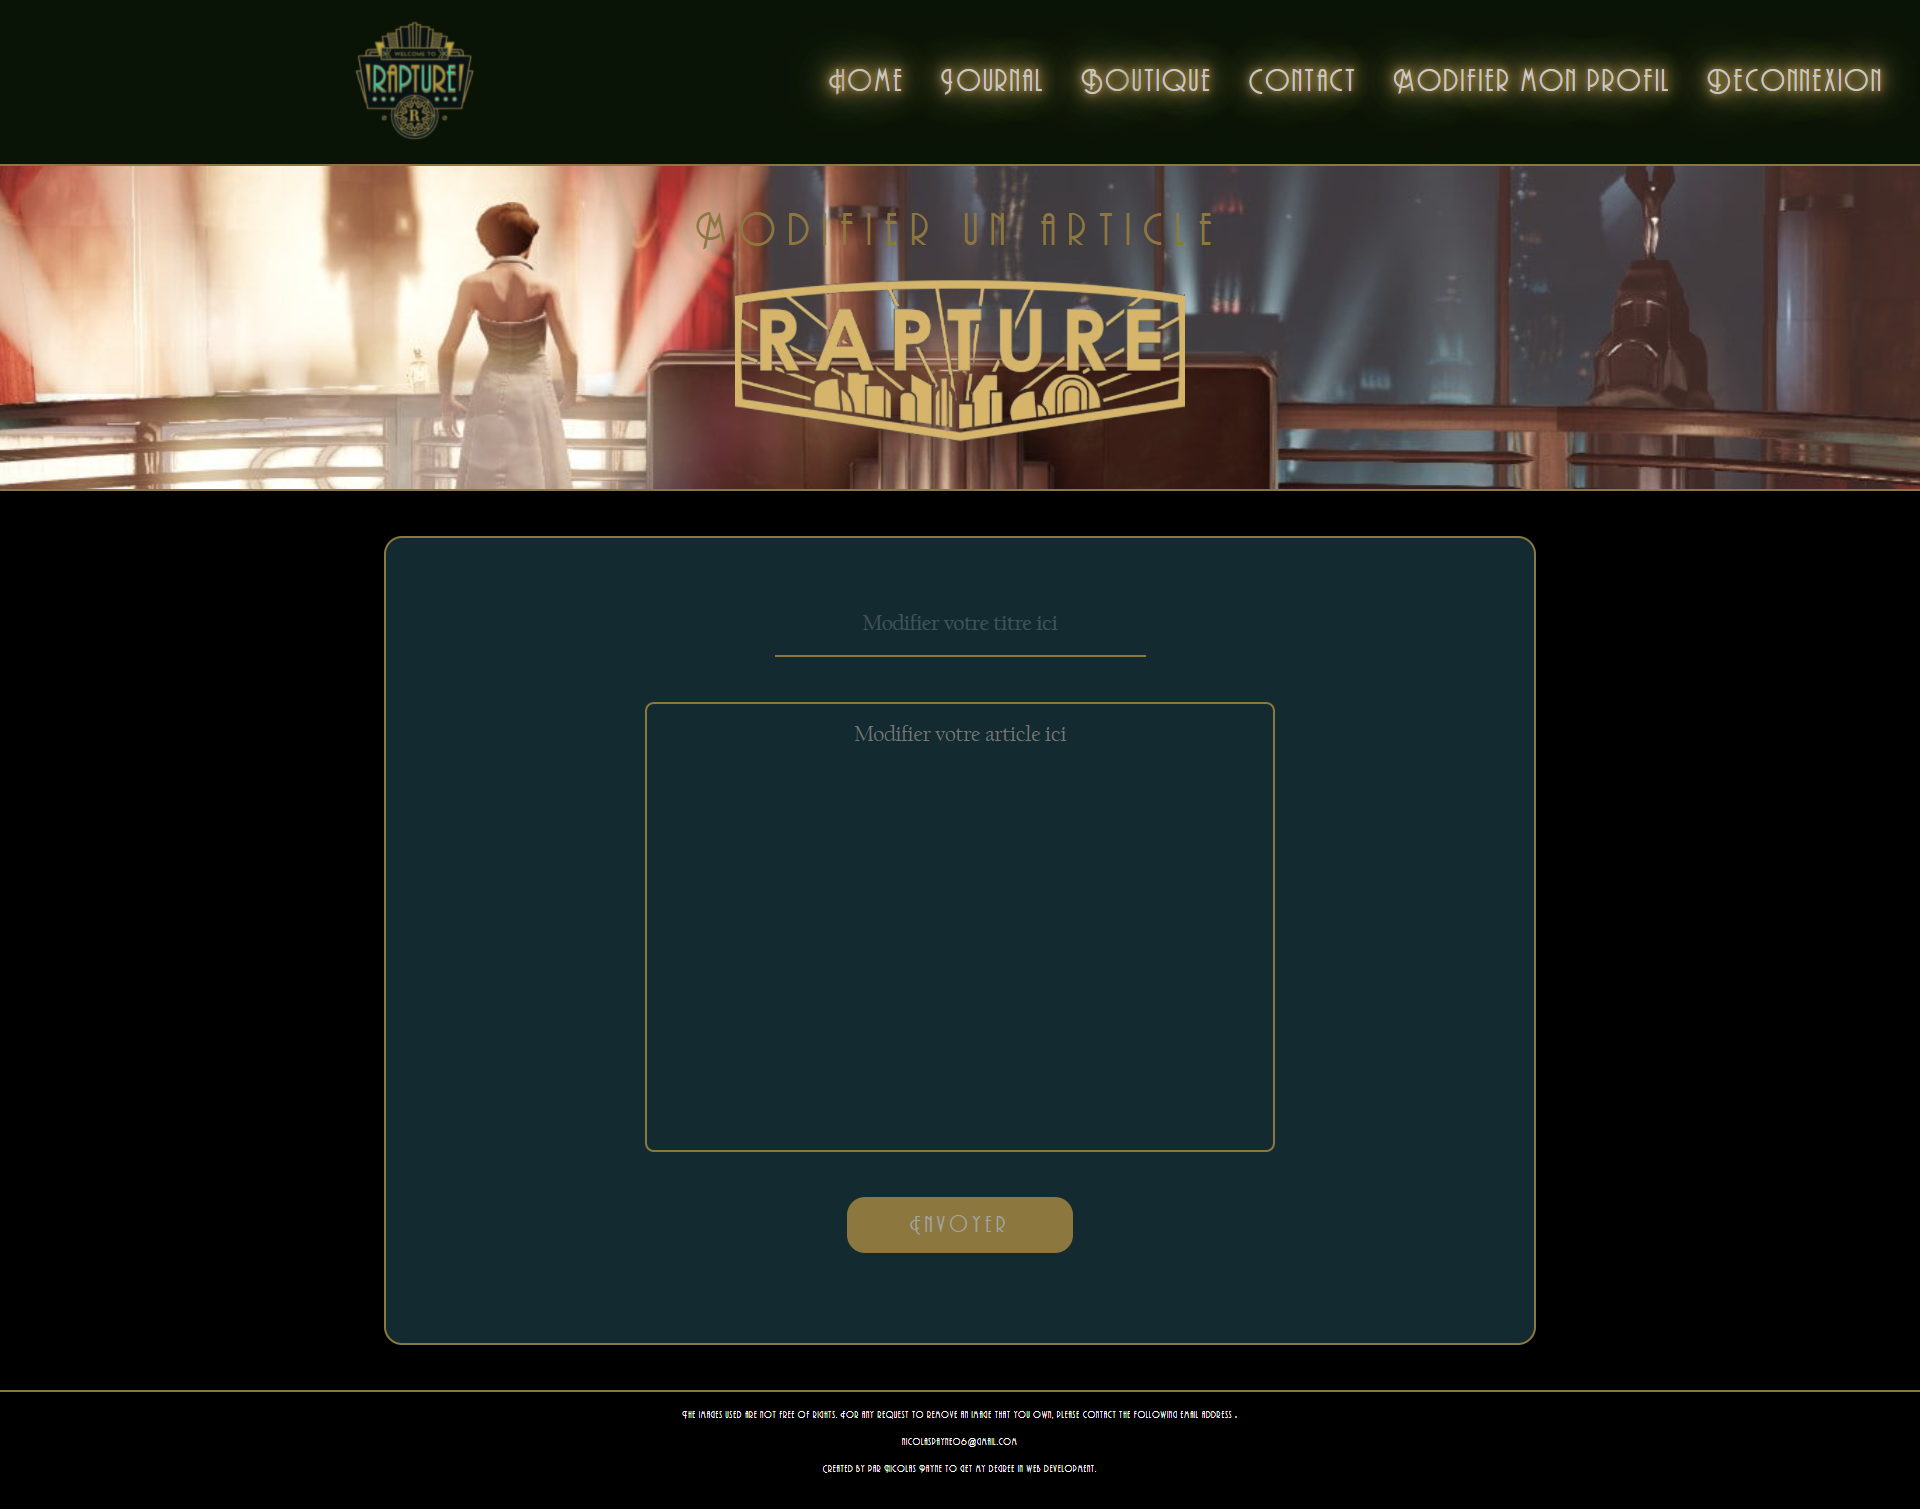The image size is (1920, 1509).
Task: Click the 'Modifier votre titre ici' title field
Action: point(959,623)
